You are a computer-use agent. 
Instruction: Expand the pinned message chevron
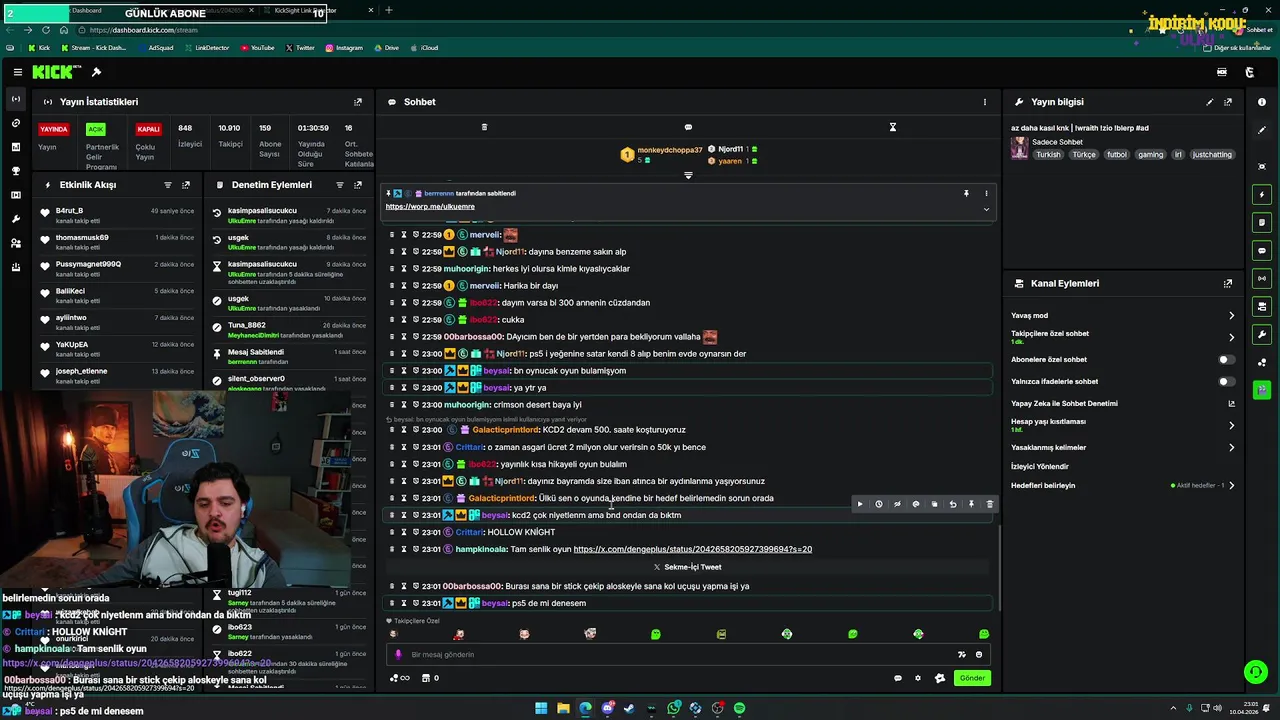pos(986,209)
